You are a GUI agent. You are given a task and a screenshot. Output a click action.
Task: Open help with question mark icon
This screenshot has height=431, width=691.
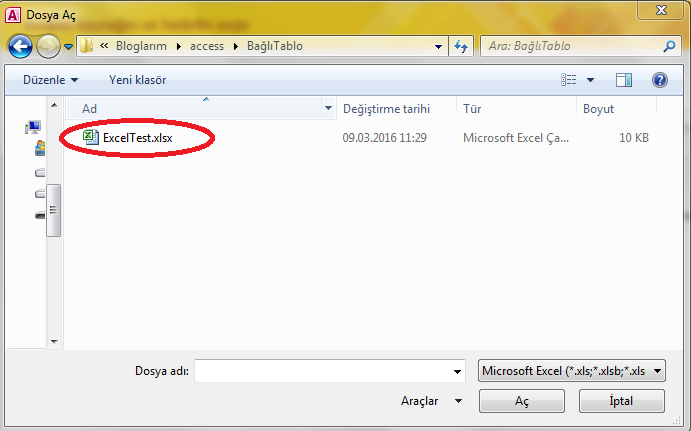click(x=660, y=80)
